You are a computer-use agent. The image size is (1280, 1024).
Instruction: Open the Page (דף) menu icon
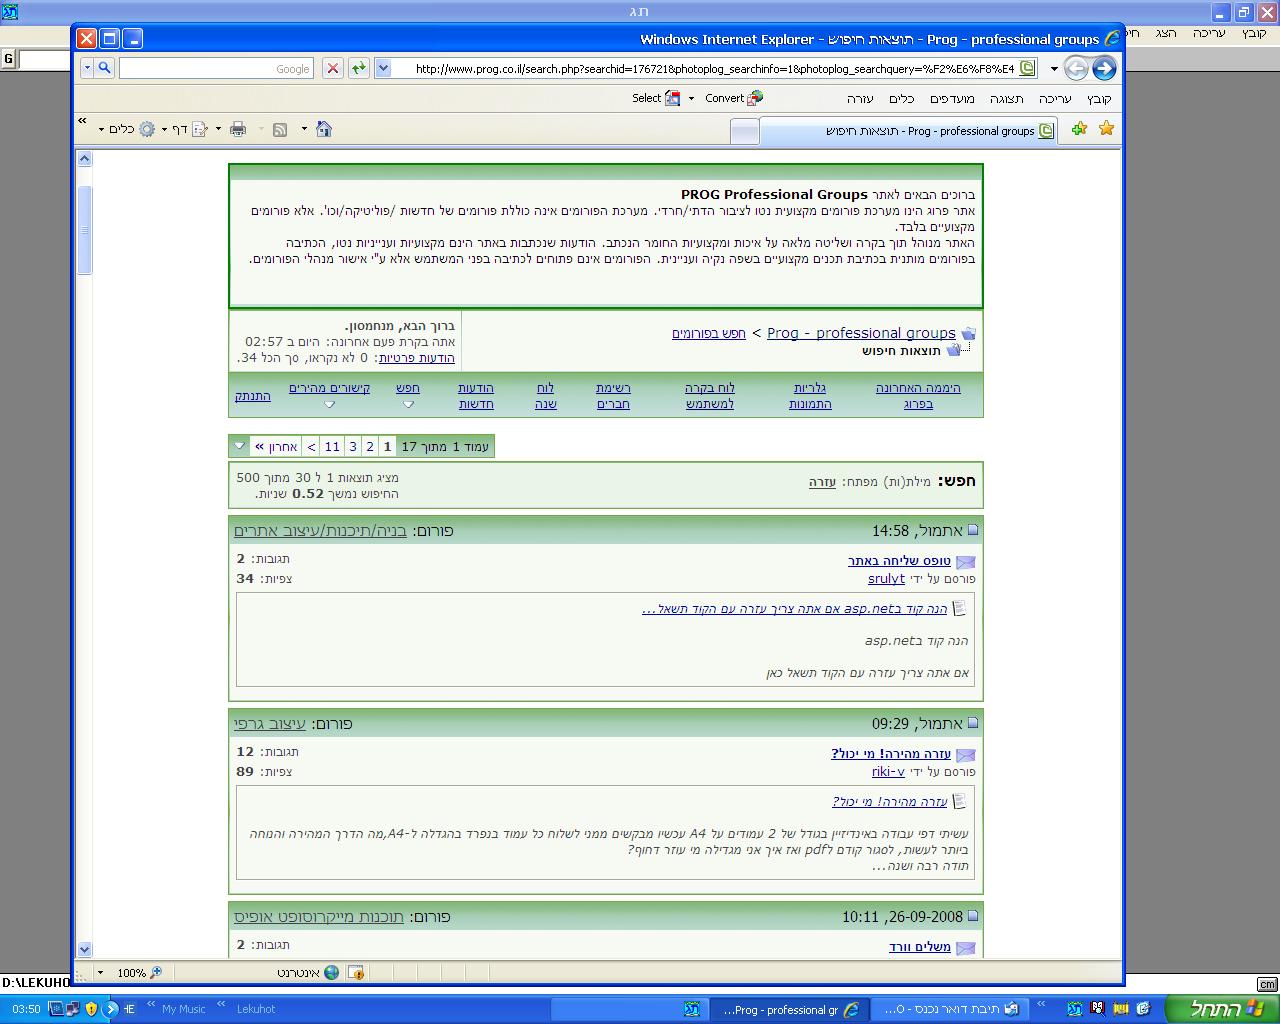point(199,129)
